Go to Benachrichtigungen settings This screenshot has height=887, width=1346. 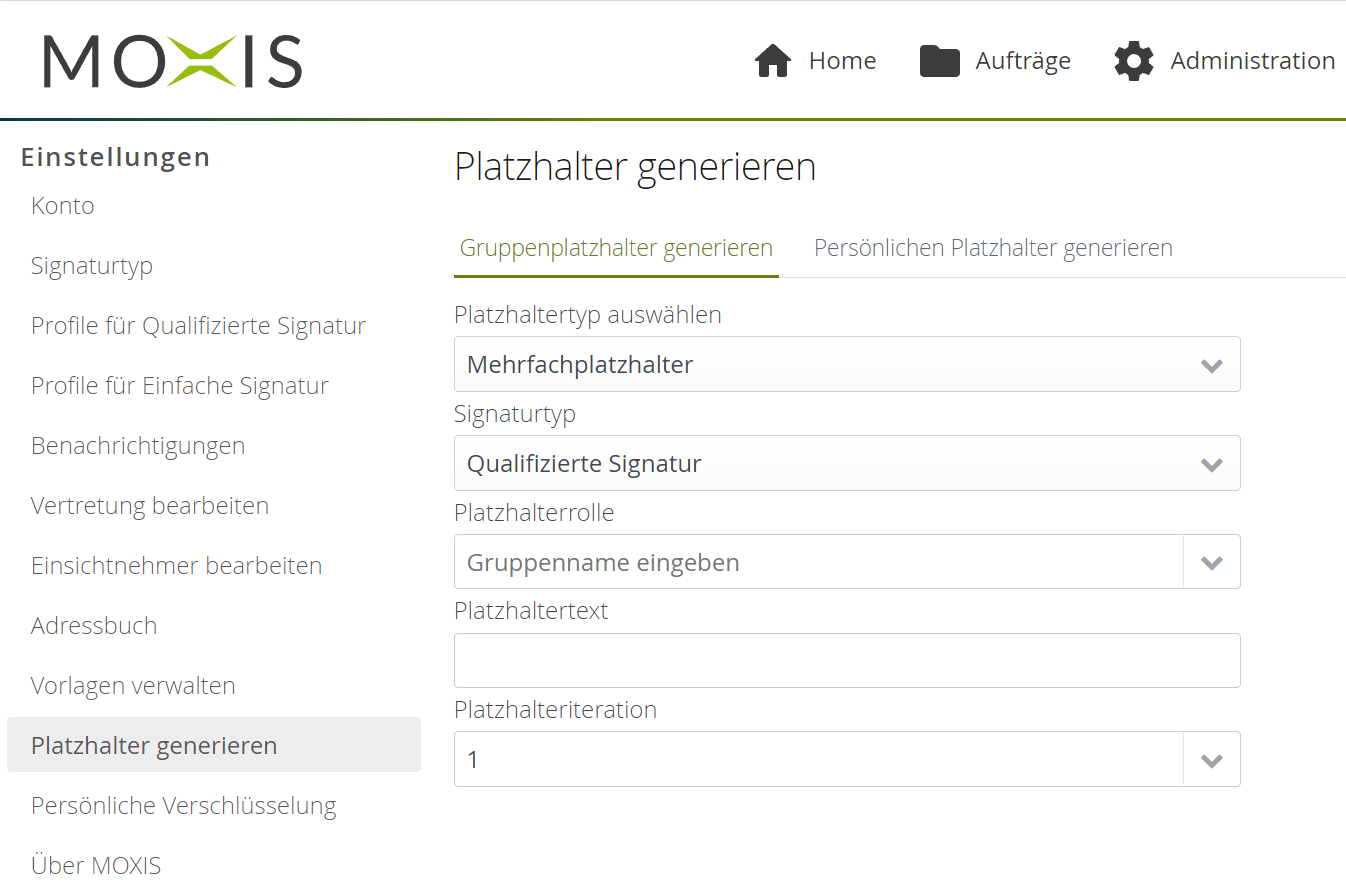point(138,445)
